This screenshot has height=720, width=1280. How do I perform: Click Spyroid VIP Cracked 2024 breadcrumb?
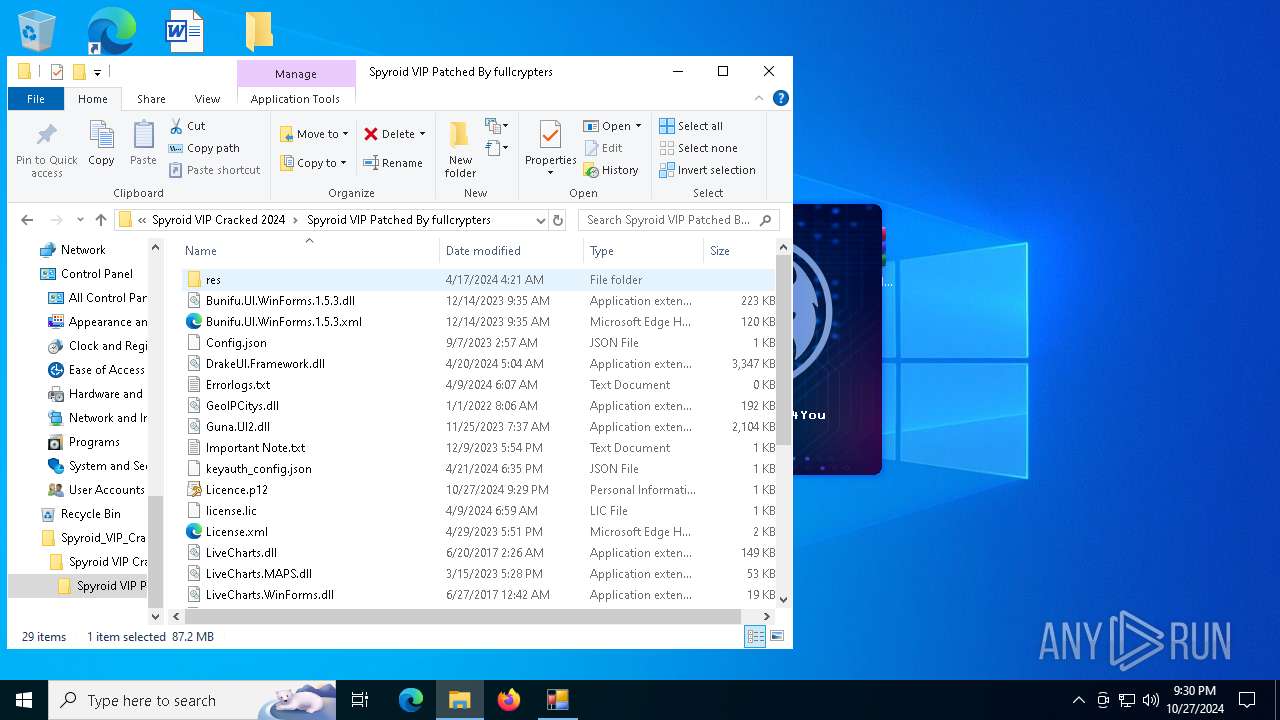click(219, 220)
